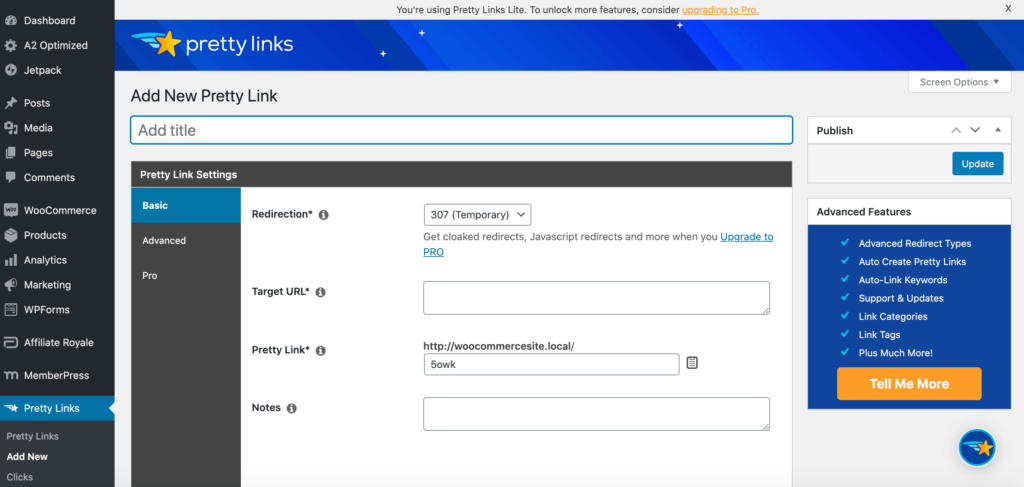
Task: Click the Pages stack icon
Action: [10, 153]
